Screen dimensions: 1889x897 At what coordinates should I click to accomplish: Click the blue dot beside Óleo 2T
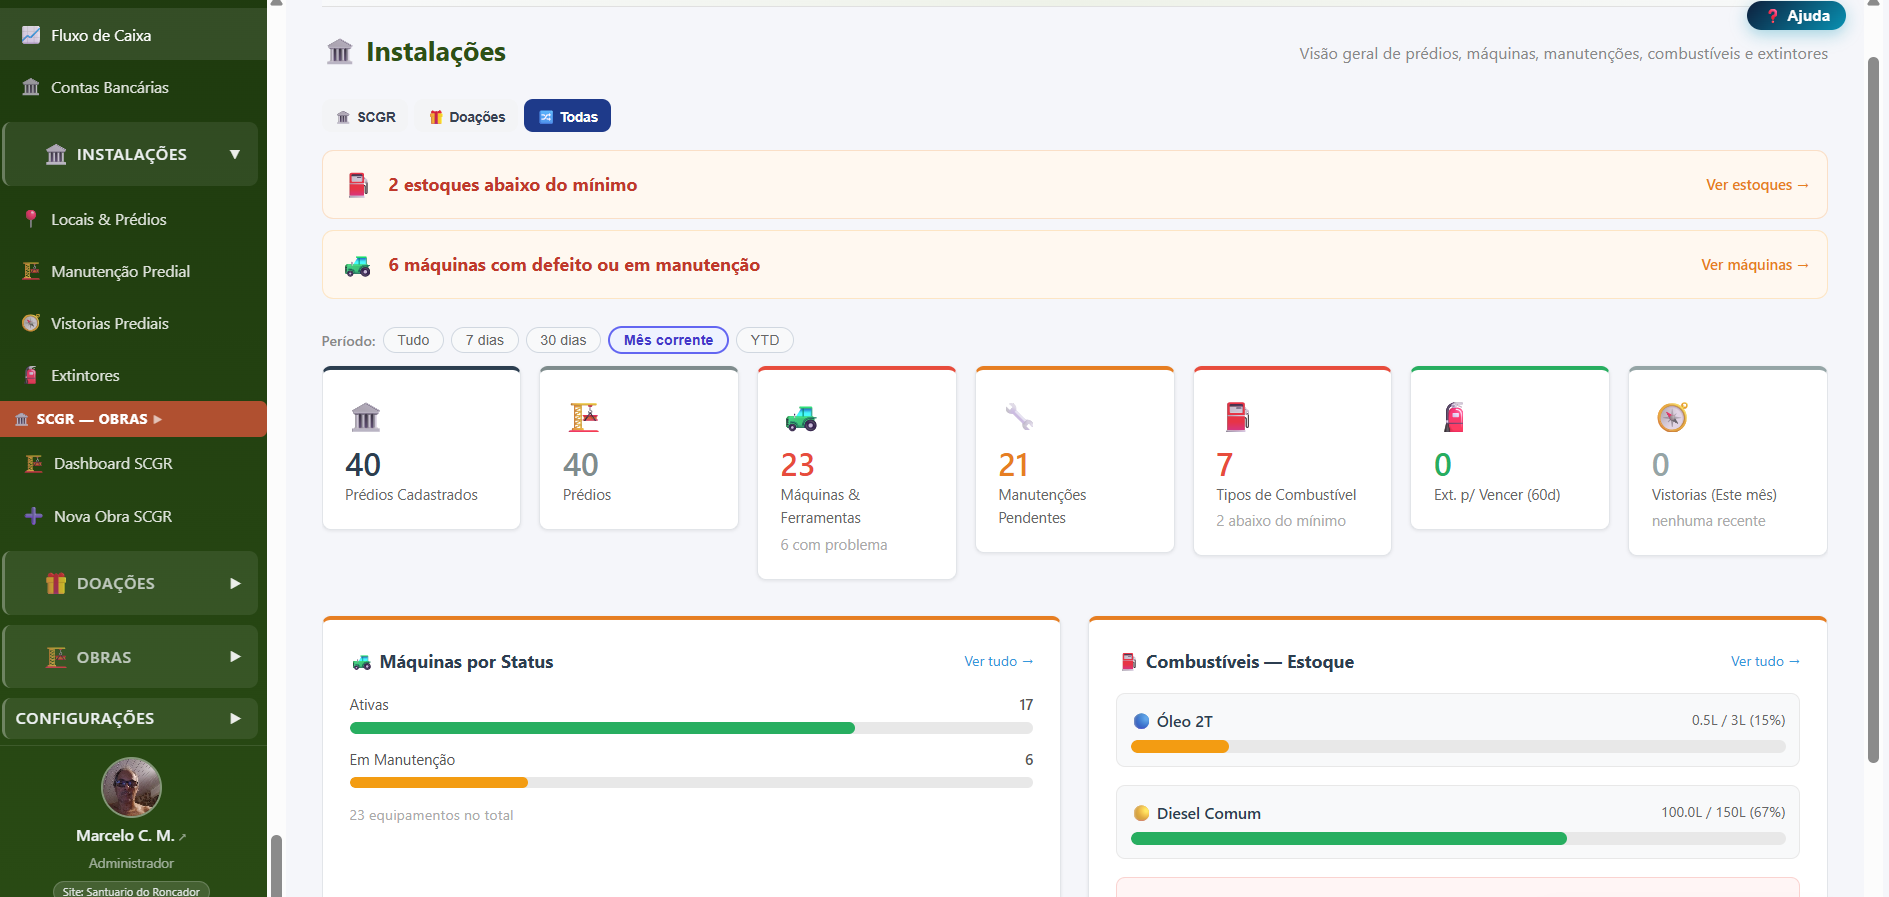[x=1141, y=721]
